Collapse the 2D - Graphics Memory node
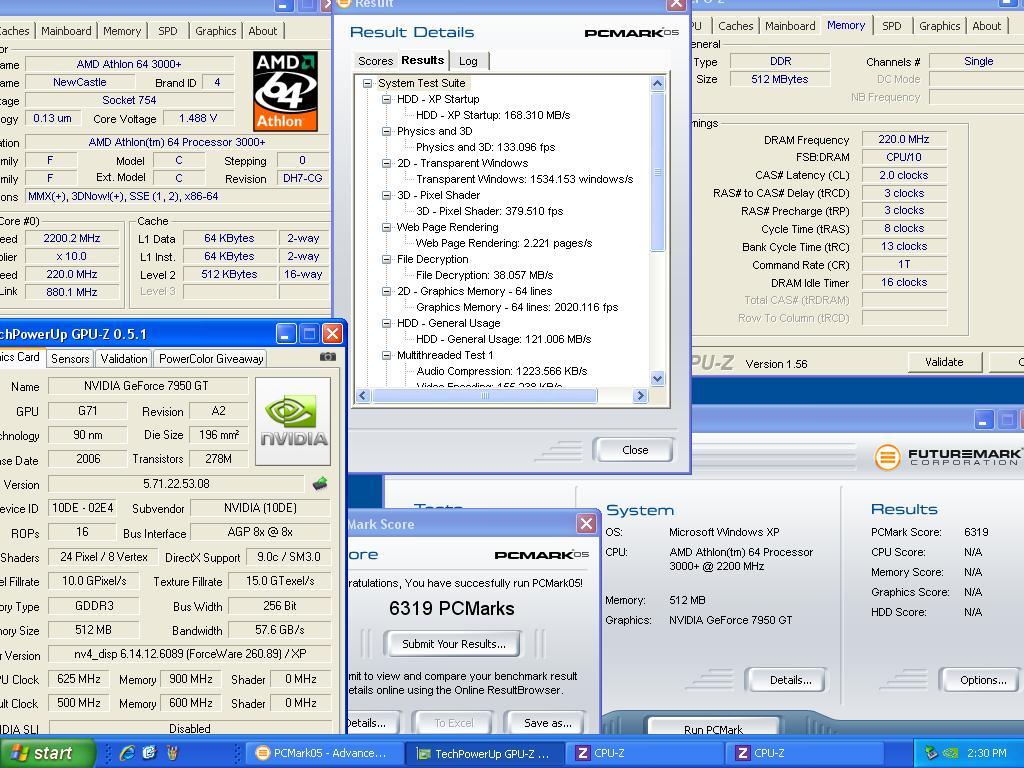Image resolution: width=1024 pixels, height=768 pixels. [x=386, y=291]
